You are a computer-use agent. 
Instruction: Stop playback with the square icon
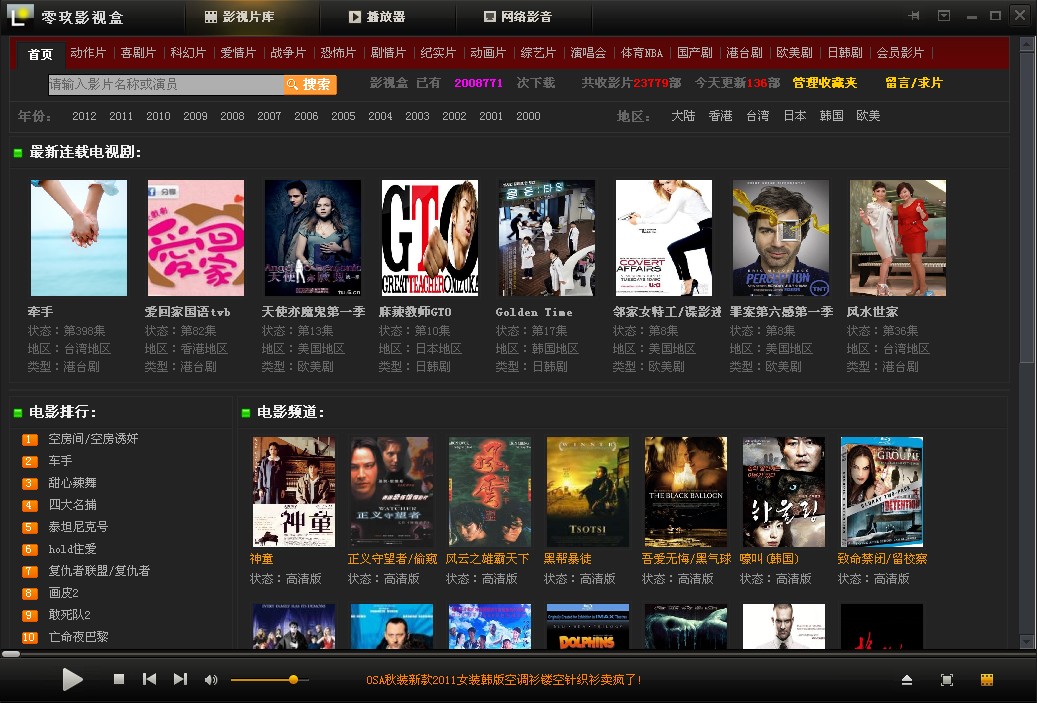119,679
